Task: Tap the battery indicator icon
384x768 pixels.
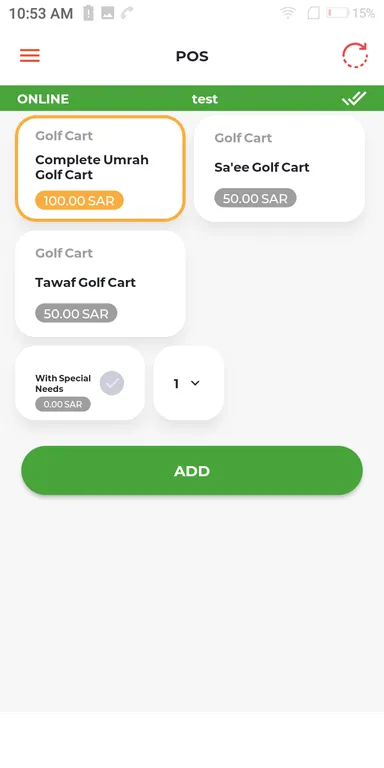Action: (x=337, y=13)
